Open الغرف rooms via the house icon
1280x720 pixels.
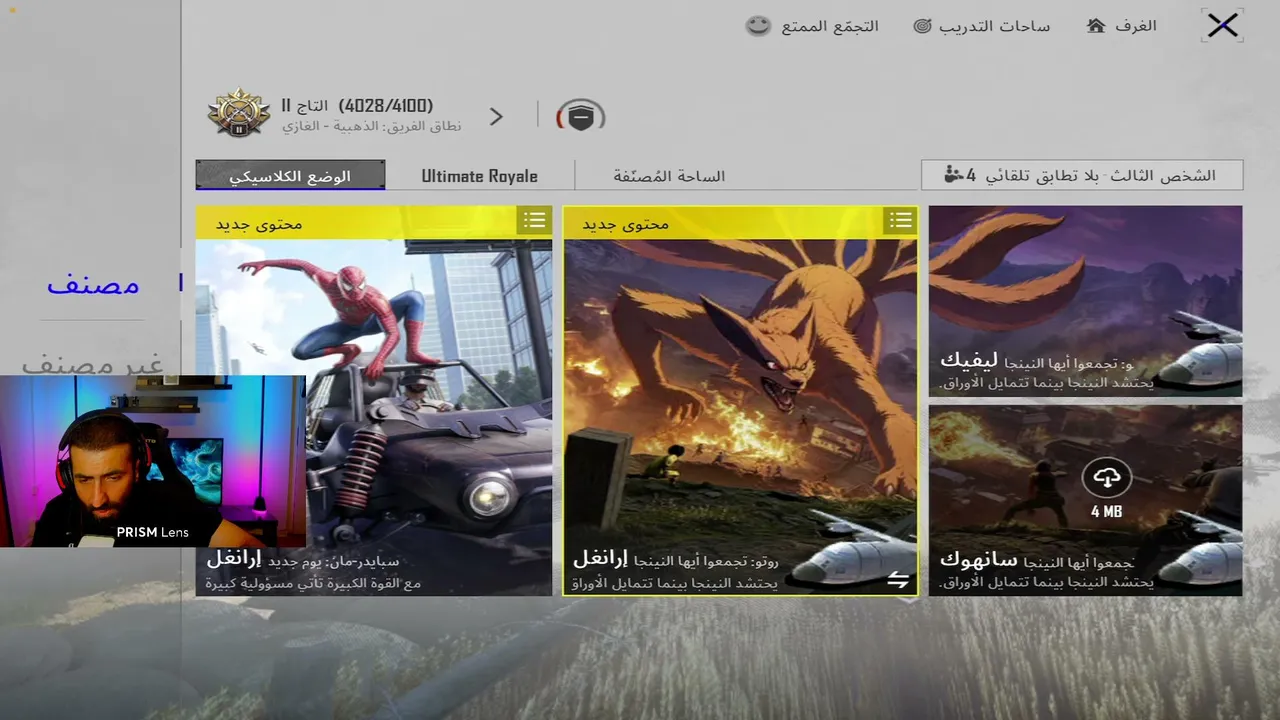(1096, 26)
